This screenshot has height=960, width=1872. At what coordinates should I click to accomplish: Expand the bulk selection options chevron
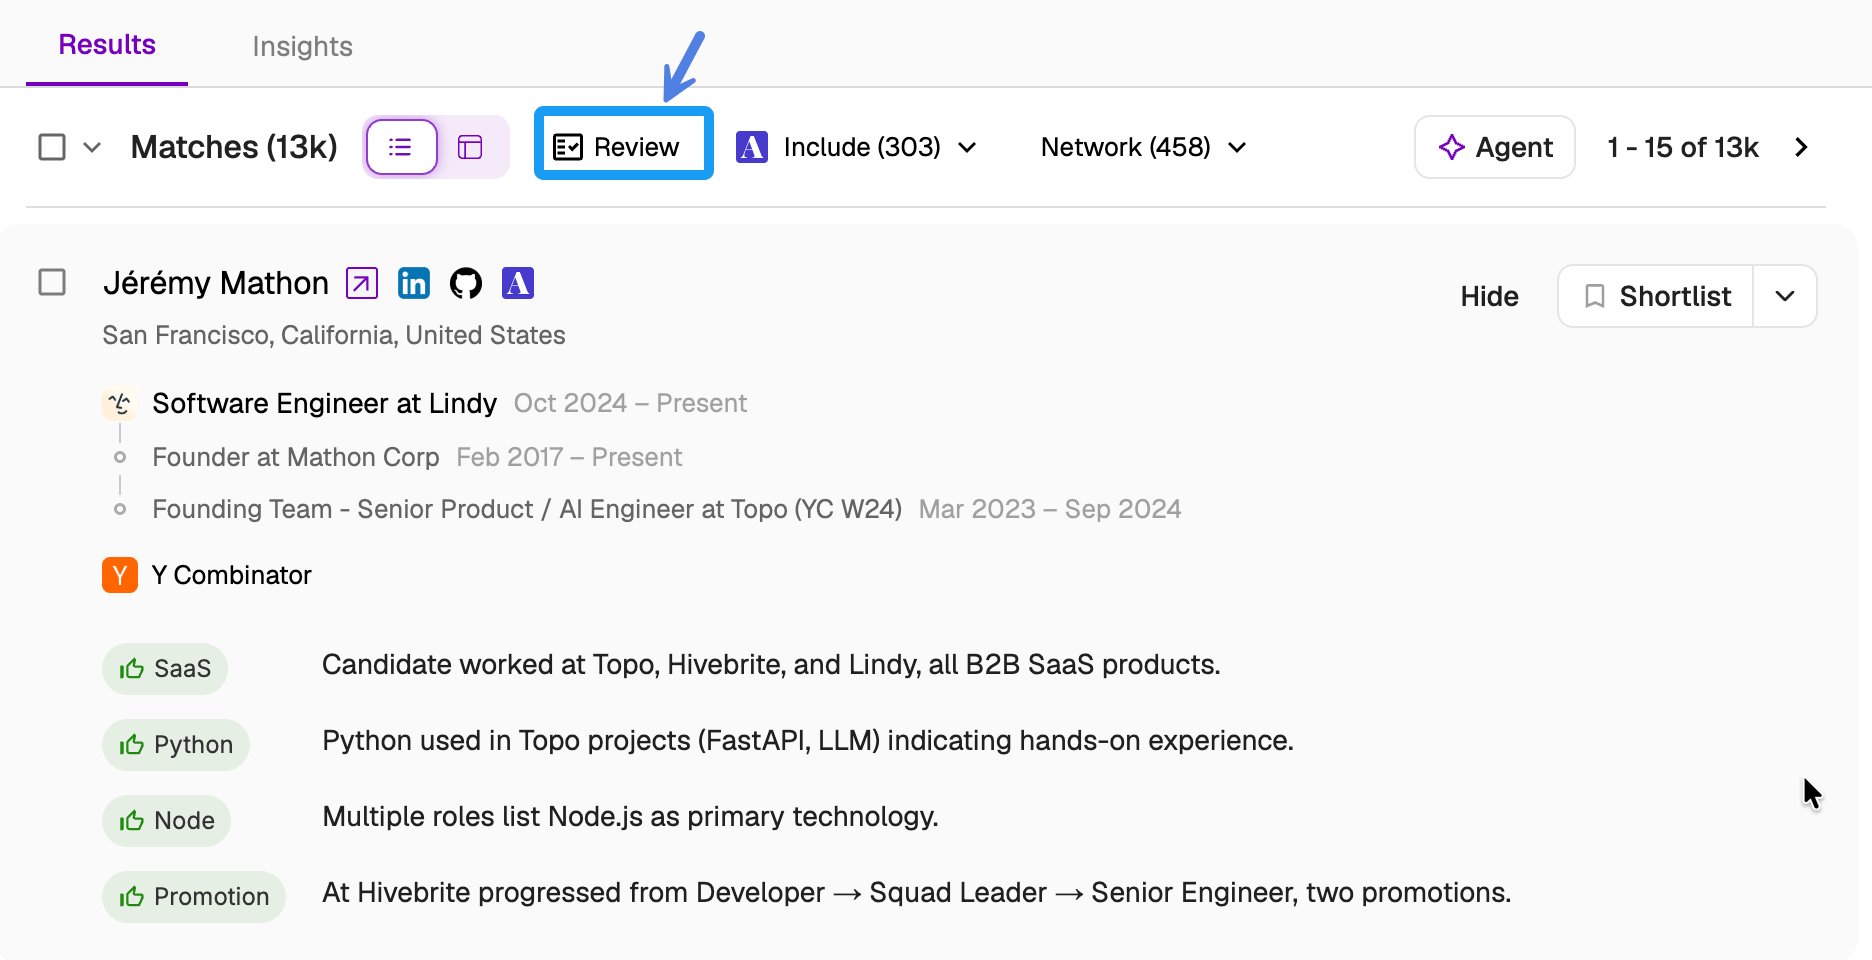[x=92, y=147]
